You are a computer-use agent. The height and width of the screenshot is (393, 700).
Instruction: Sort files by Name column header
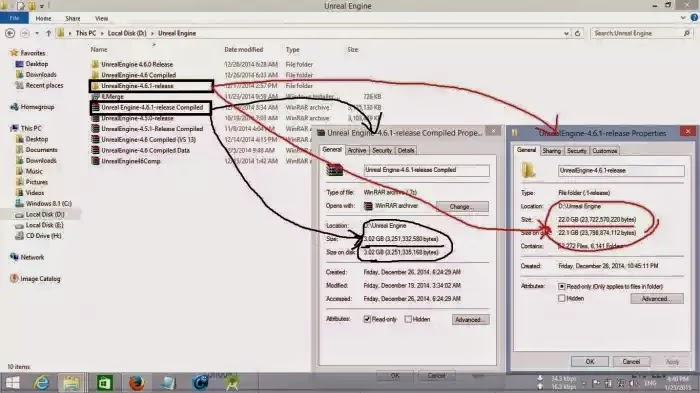point(99,50)
